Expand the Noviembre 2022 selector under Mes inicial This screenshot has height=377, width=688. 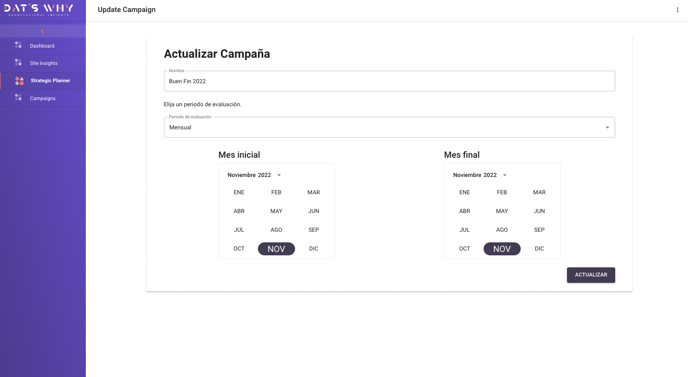tap(254, 175)
